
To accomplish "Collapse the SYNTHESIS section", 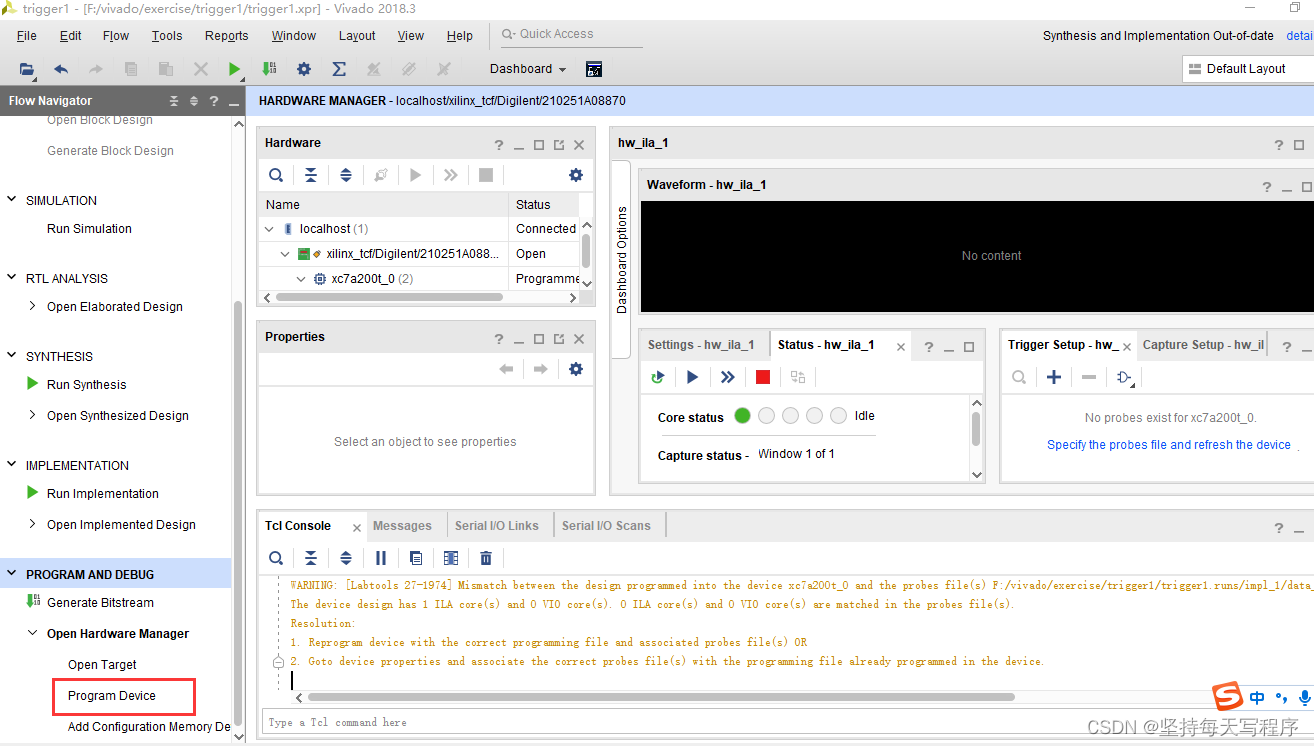I will click(12, 356).
